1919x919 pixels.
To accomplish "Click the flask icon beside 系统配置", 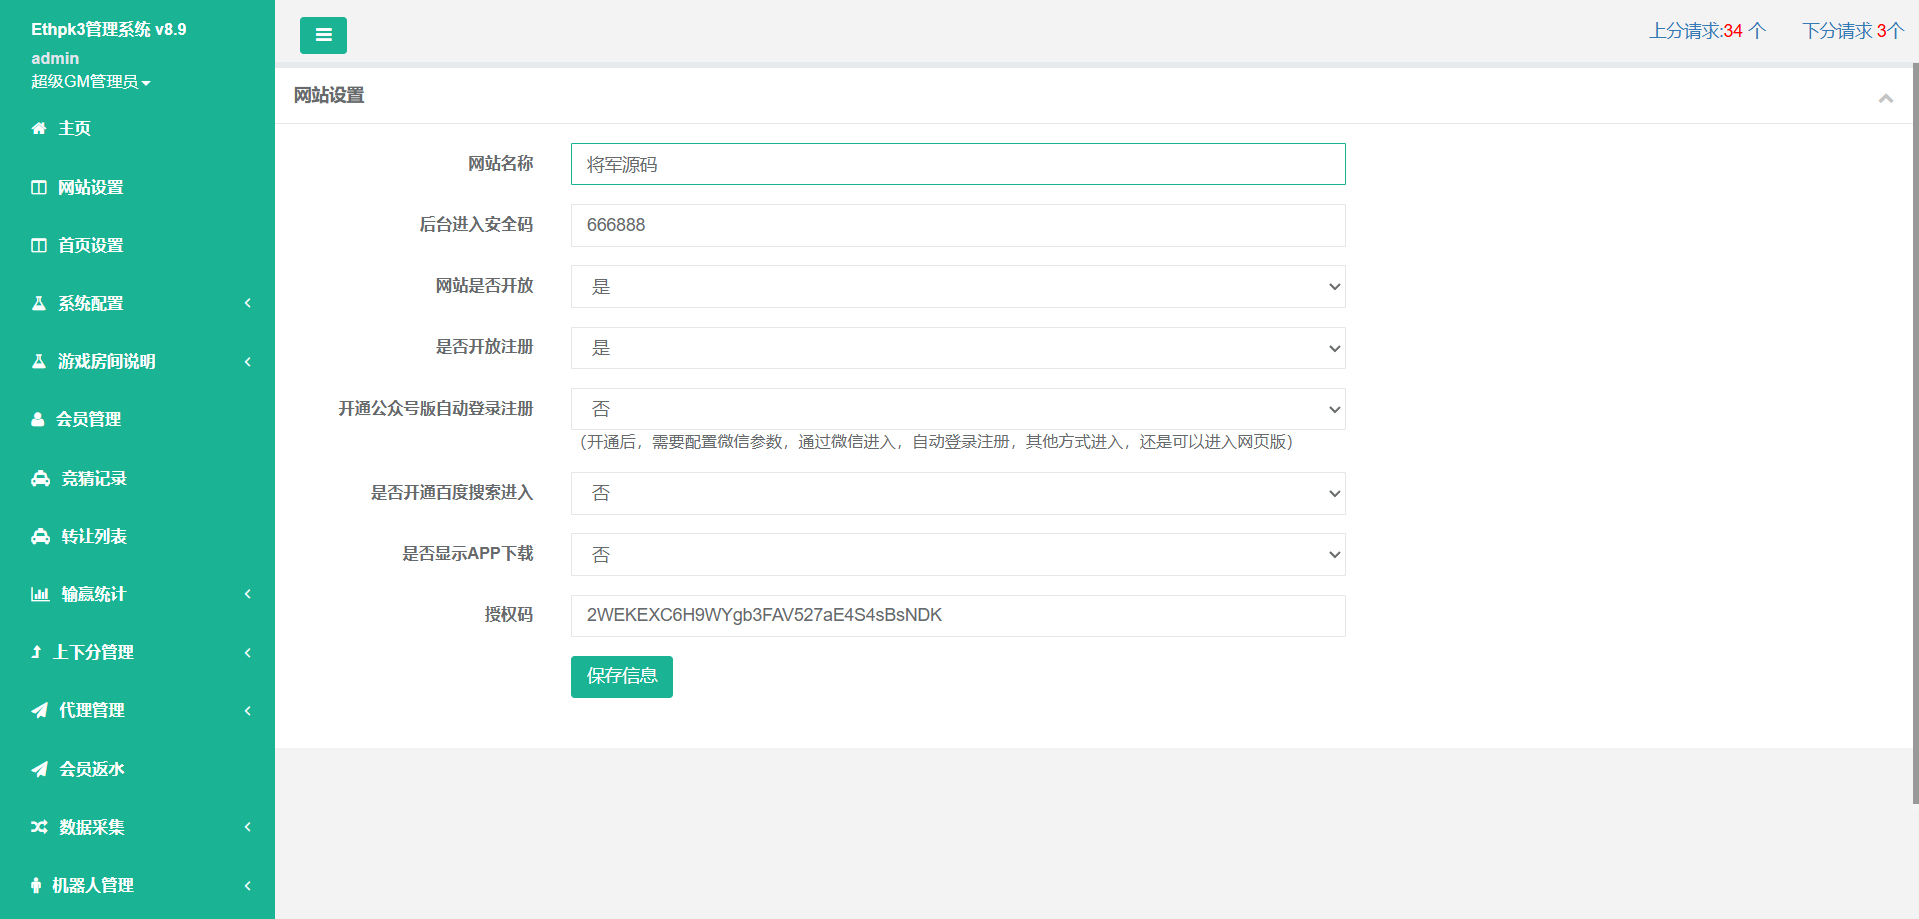I will (x=39, y=303).
